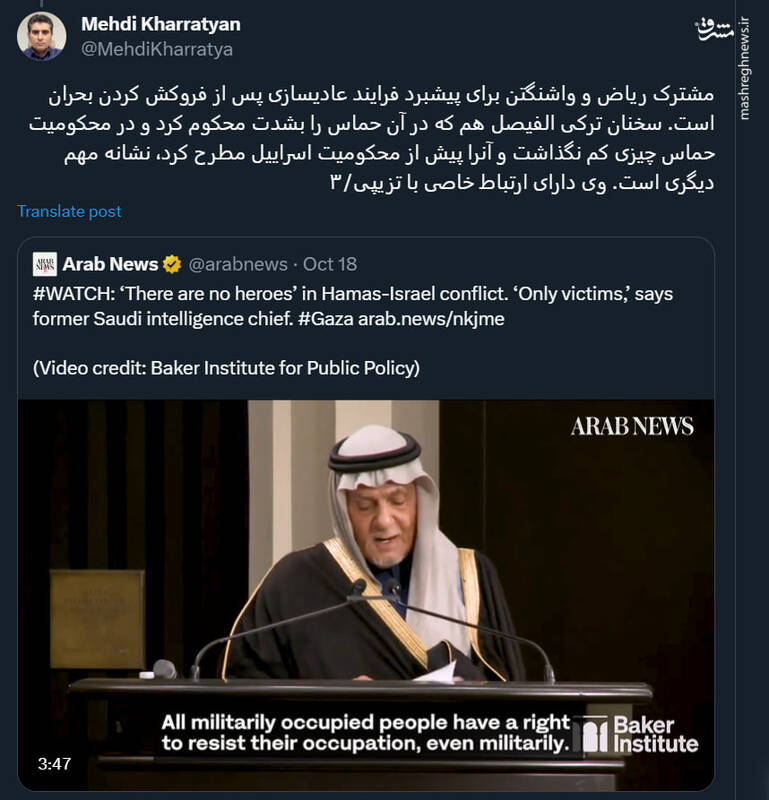Screen dimensions: 769x800
Task: Click the gold verified badge
Action: point(172,264)
